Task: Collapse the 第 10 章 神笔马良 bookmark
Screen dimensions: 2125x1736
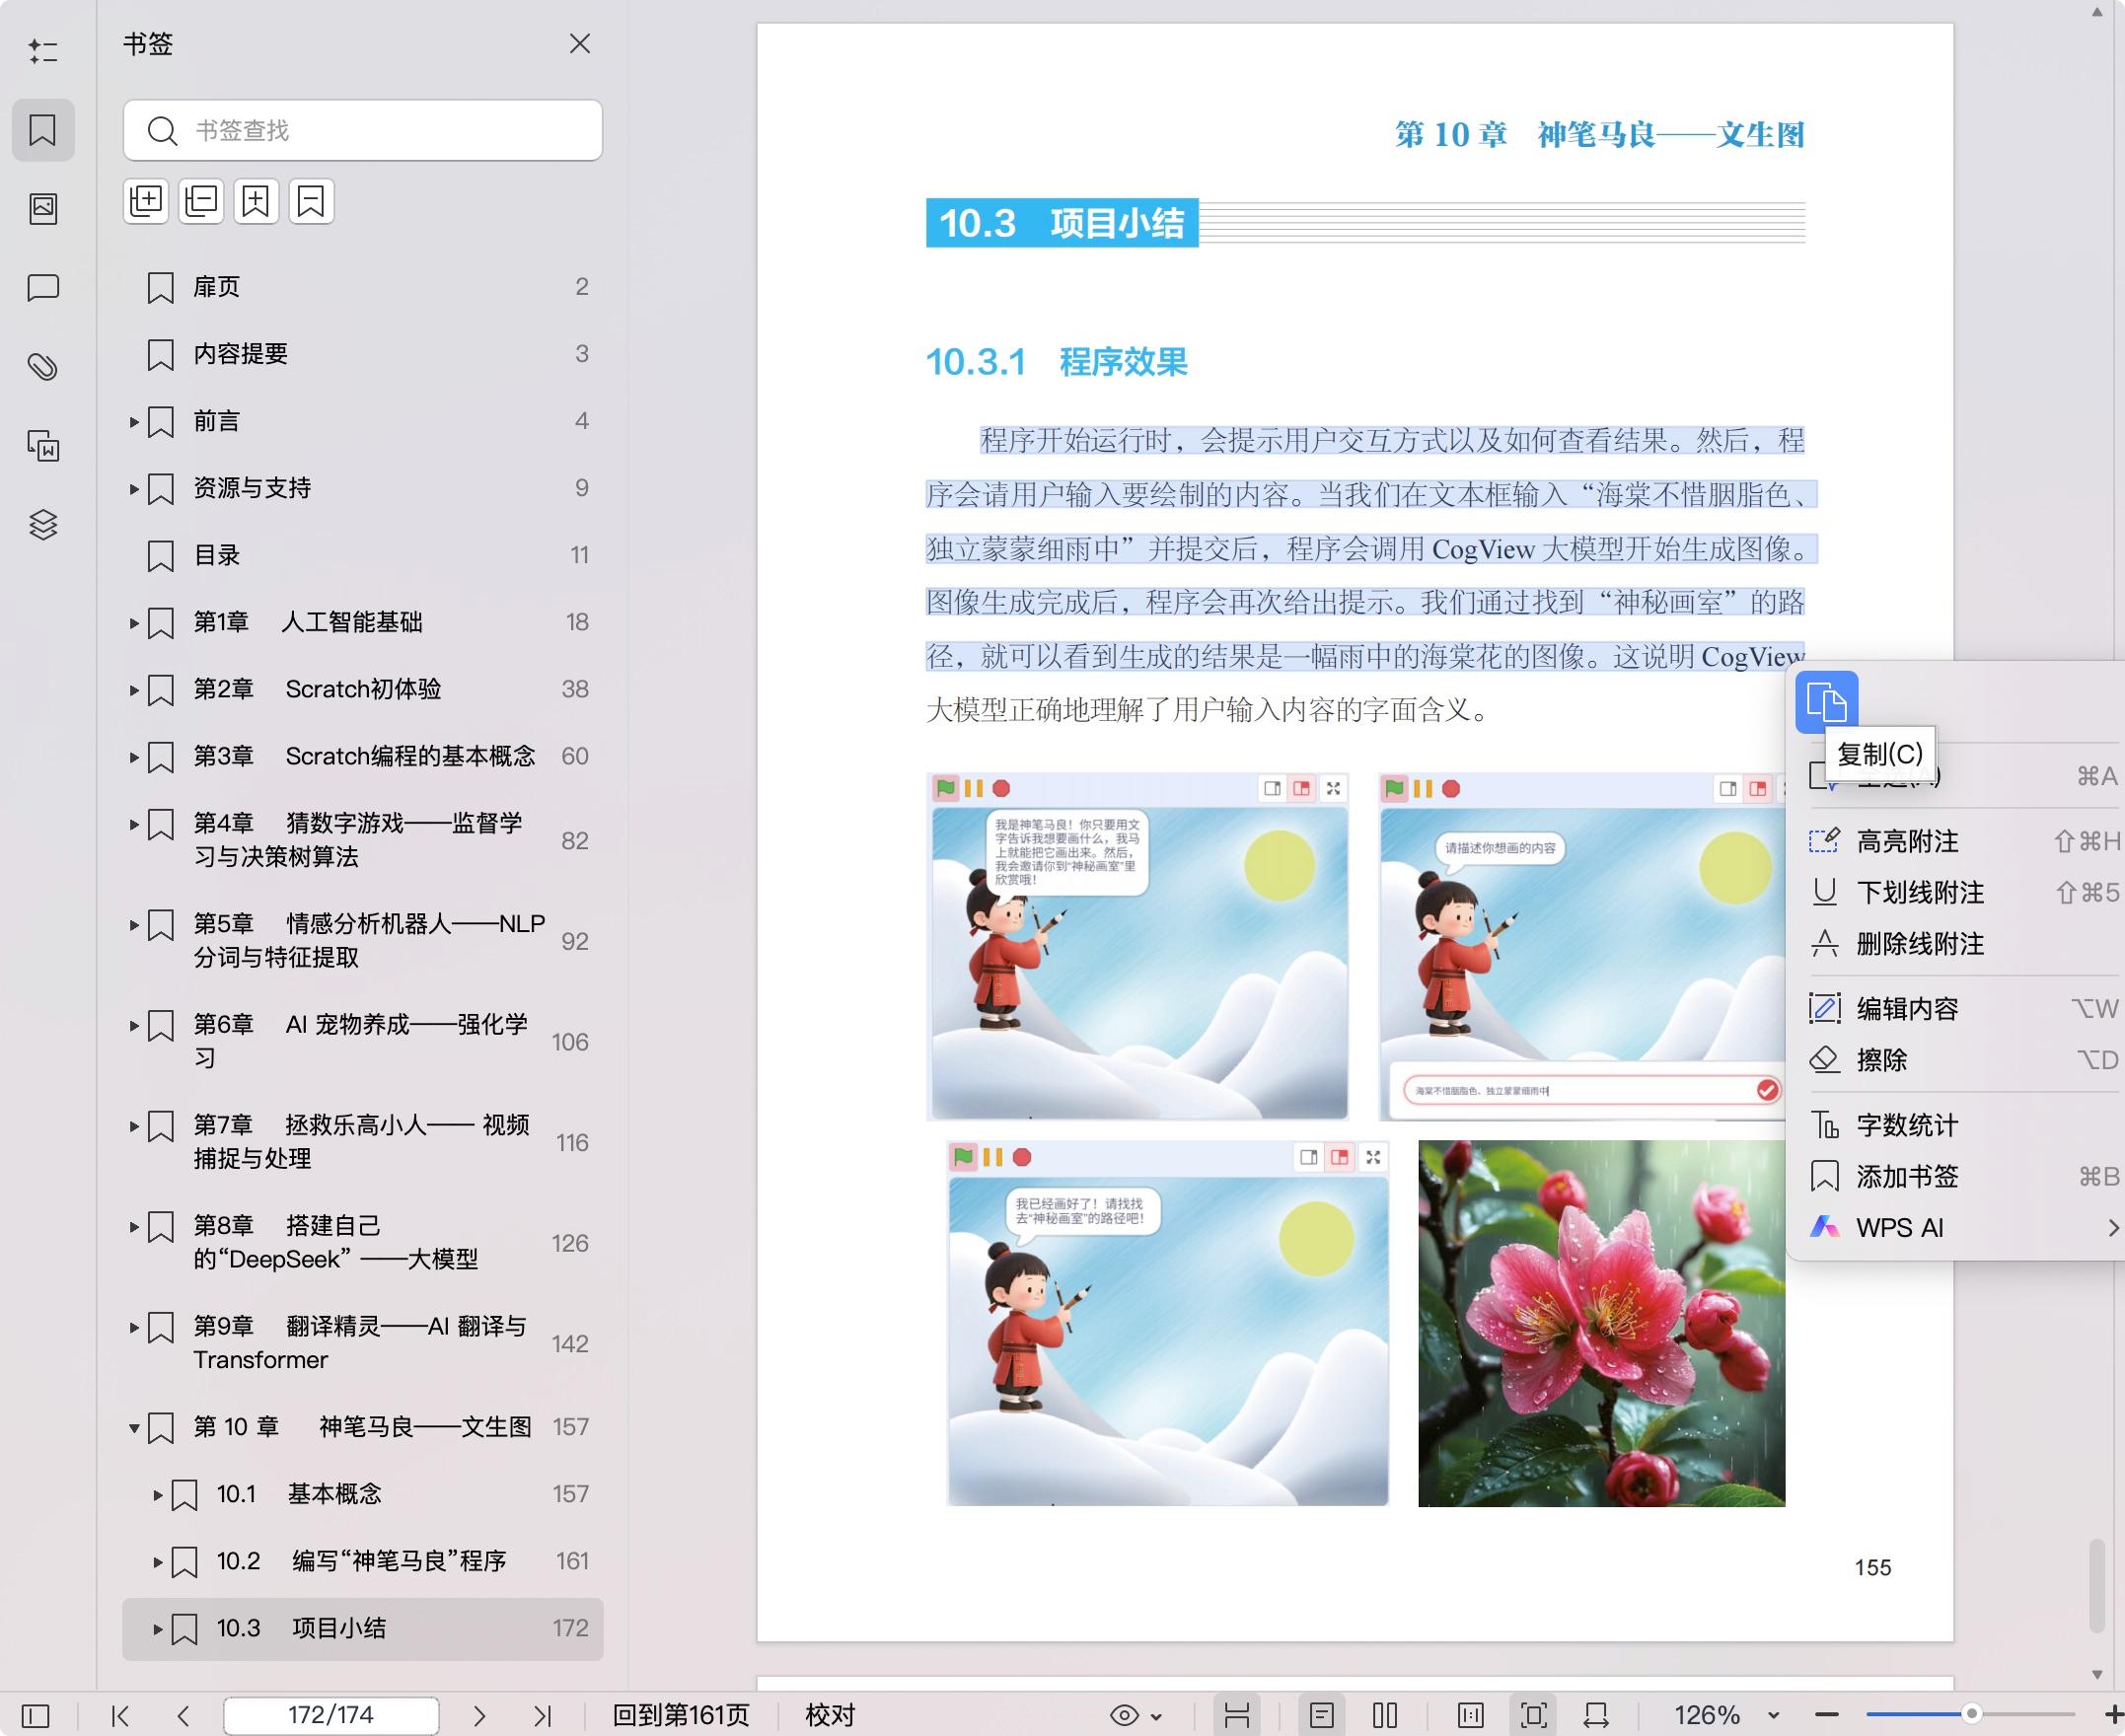Action: [x=134, y=1428]
